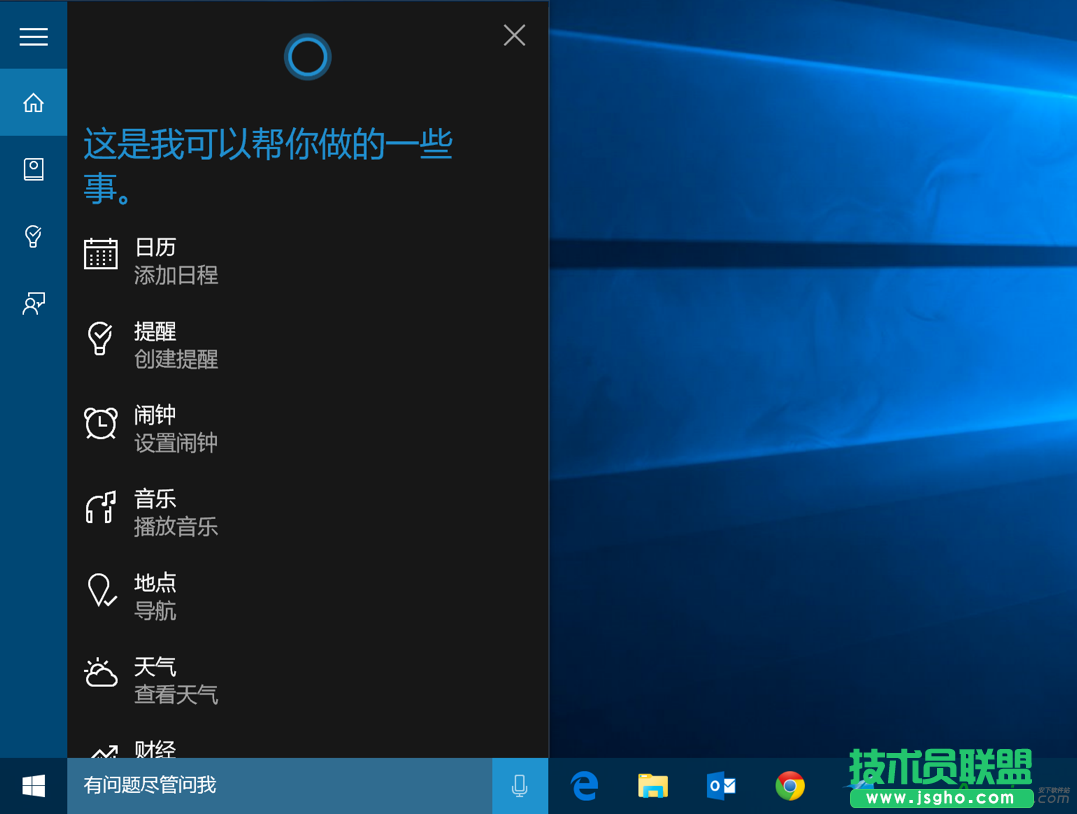Expand the hamburger menu at top left

pos(33,36)
